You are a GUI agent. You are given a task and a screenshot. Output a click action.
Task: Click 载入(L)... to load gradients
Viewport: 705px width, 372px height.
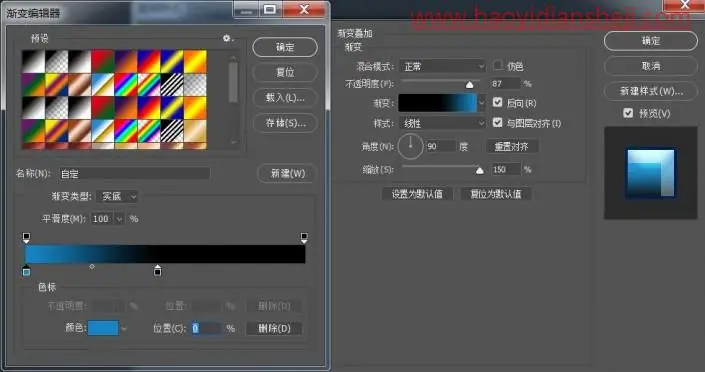285,98
